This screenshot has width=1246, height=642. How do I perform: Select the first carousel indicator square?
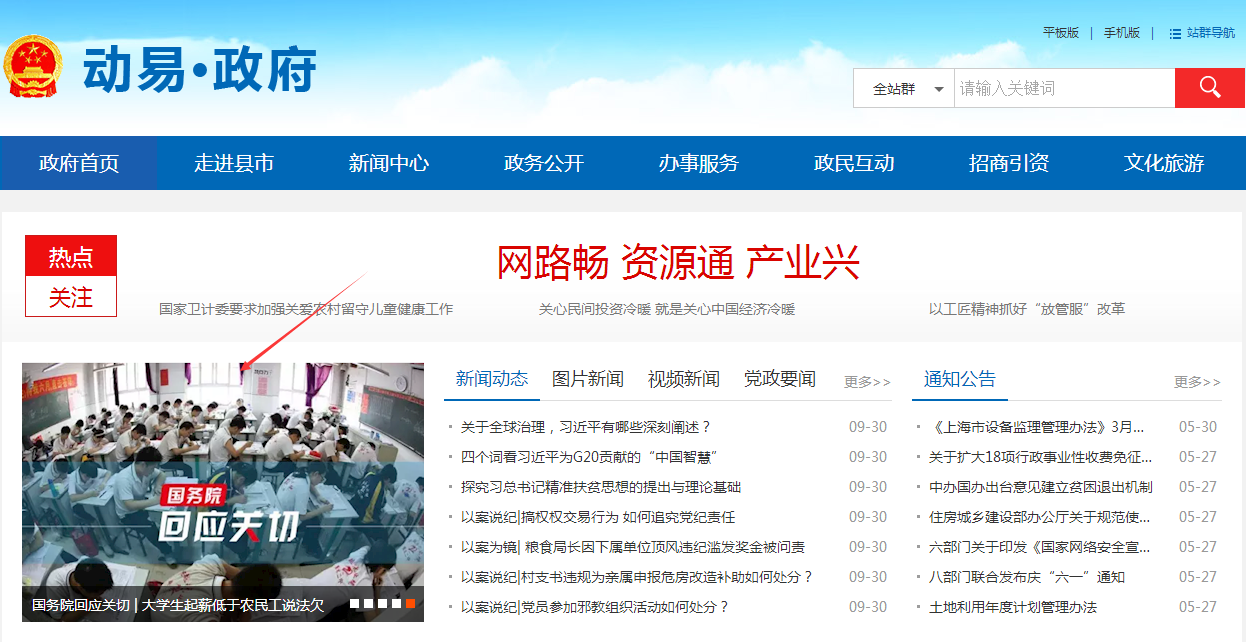355,604
